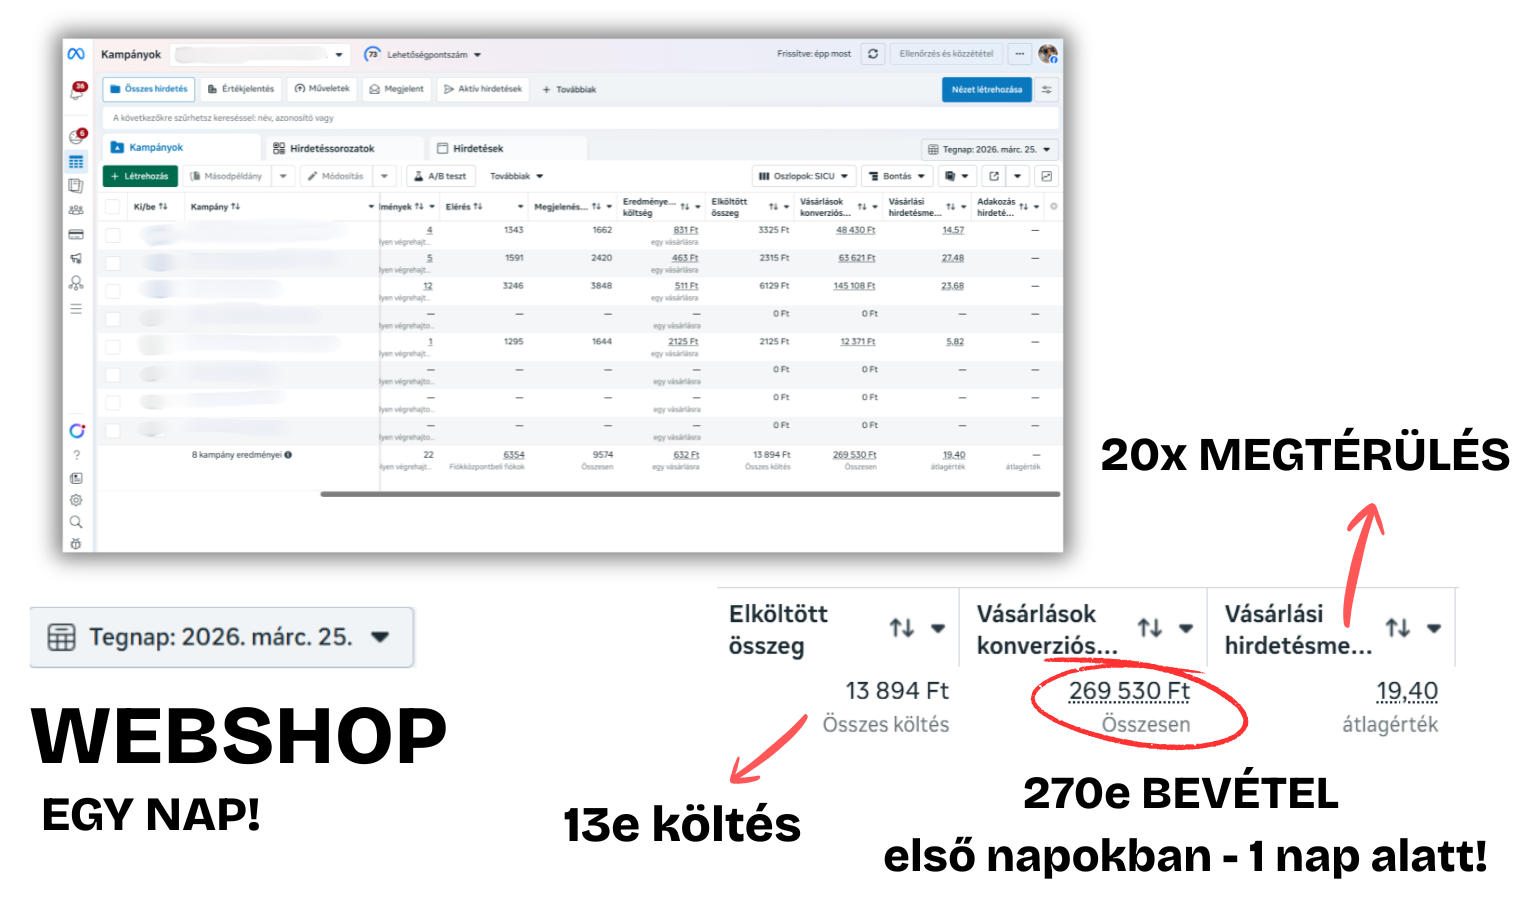Open the charts icon after the export button

coord(1047,176)
